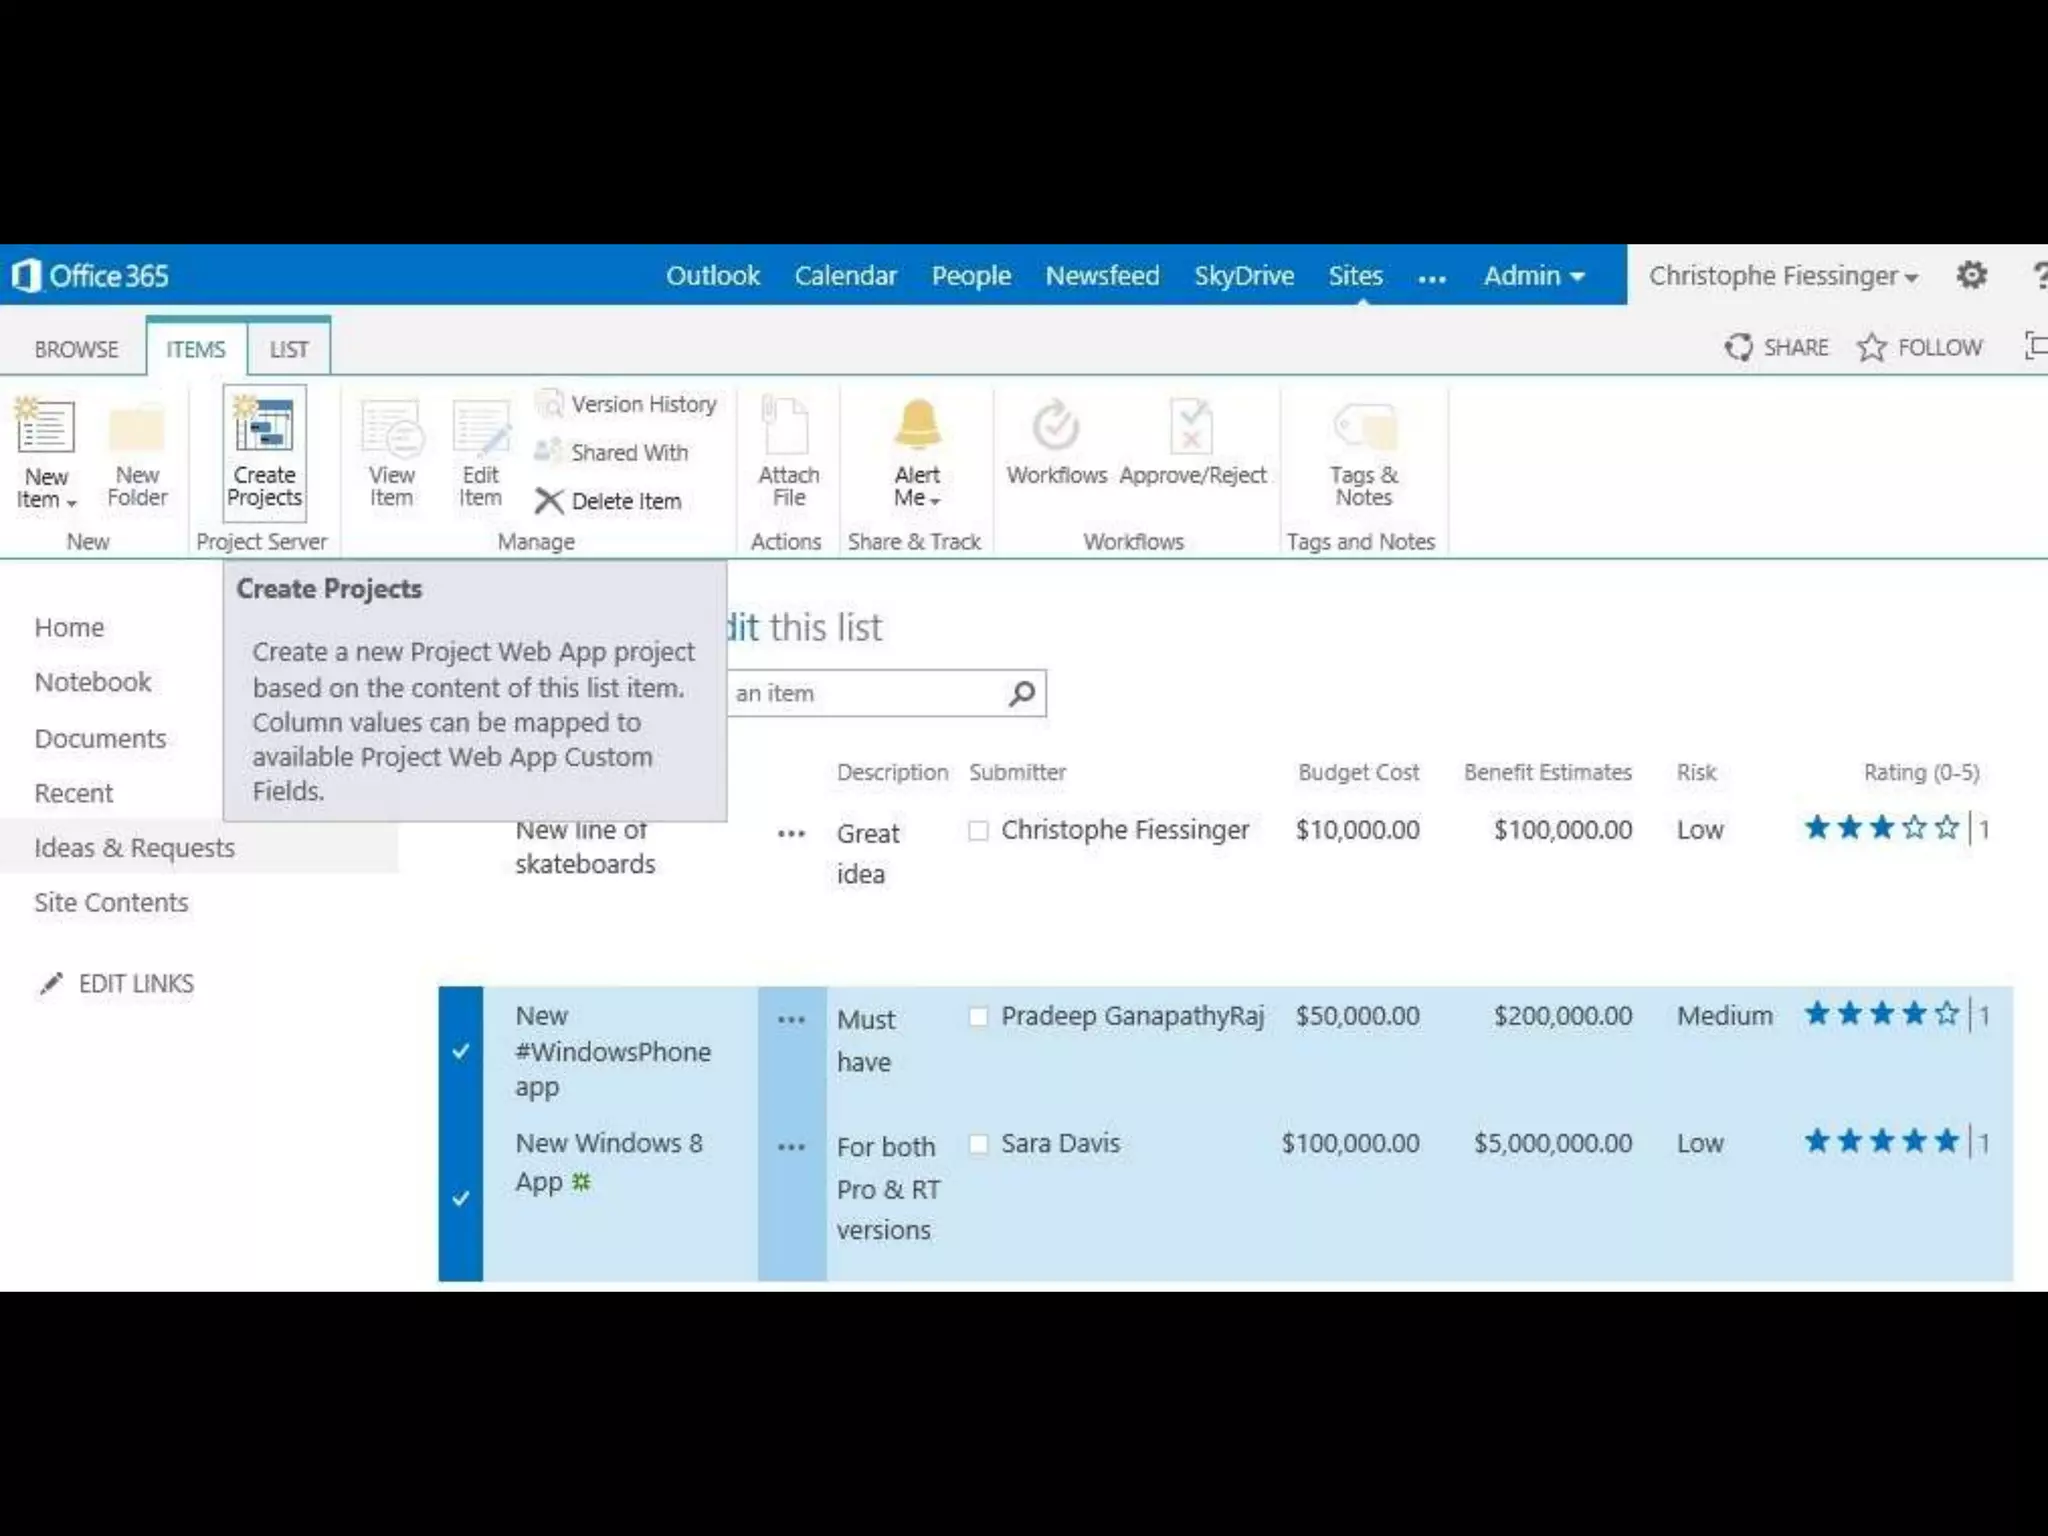The image size is (2048, 1536).
Task: Open the Site Contents link
Action: pyautogui.click(x=111, y=903)
